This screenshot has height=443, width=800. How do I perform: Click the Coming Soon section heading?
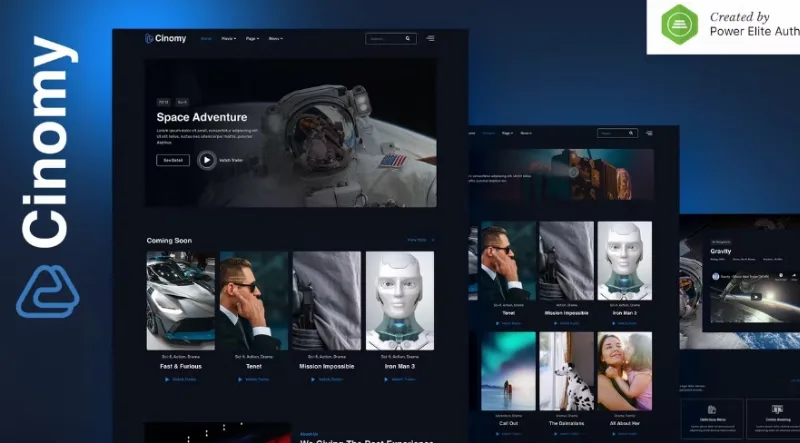click(169, 240)
